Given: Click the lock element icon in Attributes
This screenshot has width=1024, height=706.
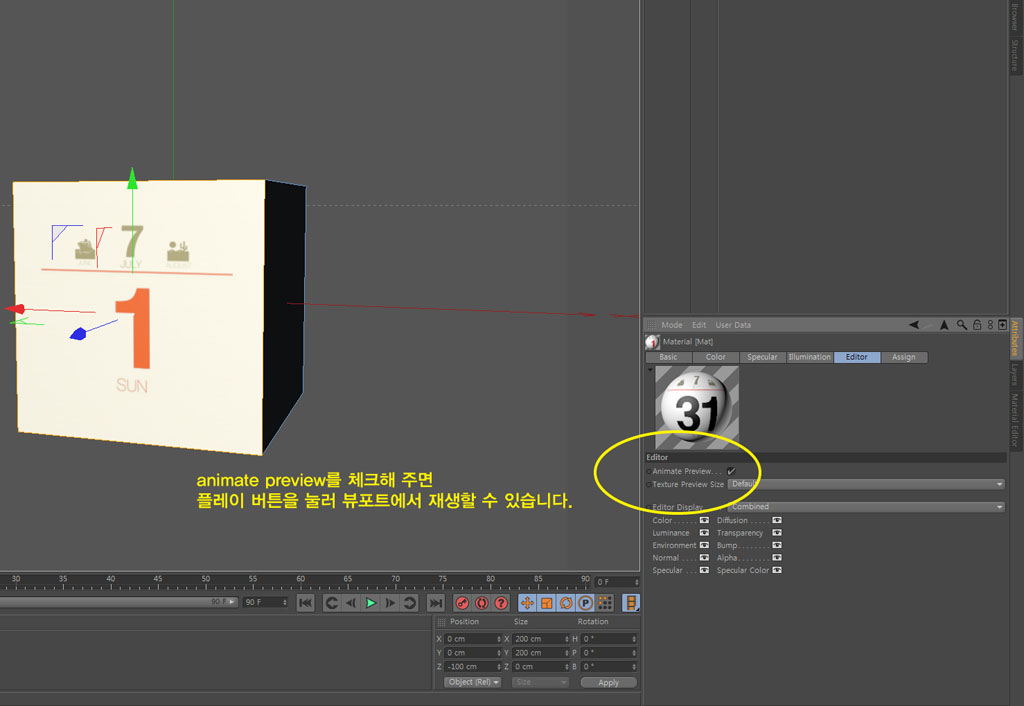Looking at the screenshot, I should pos(976,325).
